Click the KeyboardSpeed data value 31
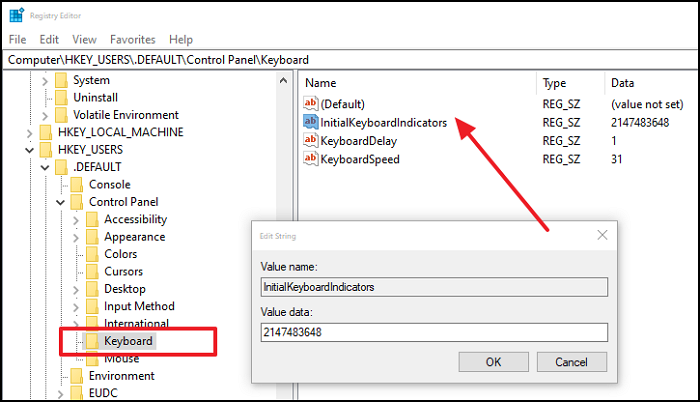Viewport: 700px width, 402px height. click(617, 159)
